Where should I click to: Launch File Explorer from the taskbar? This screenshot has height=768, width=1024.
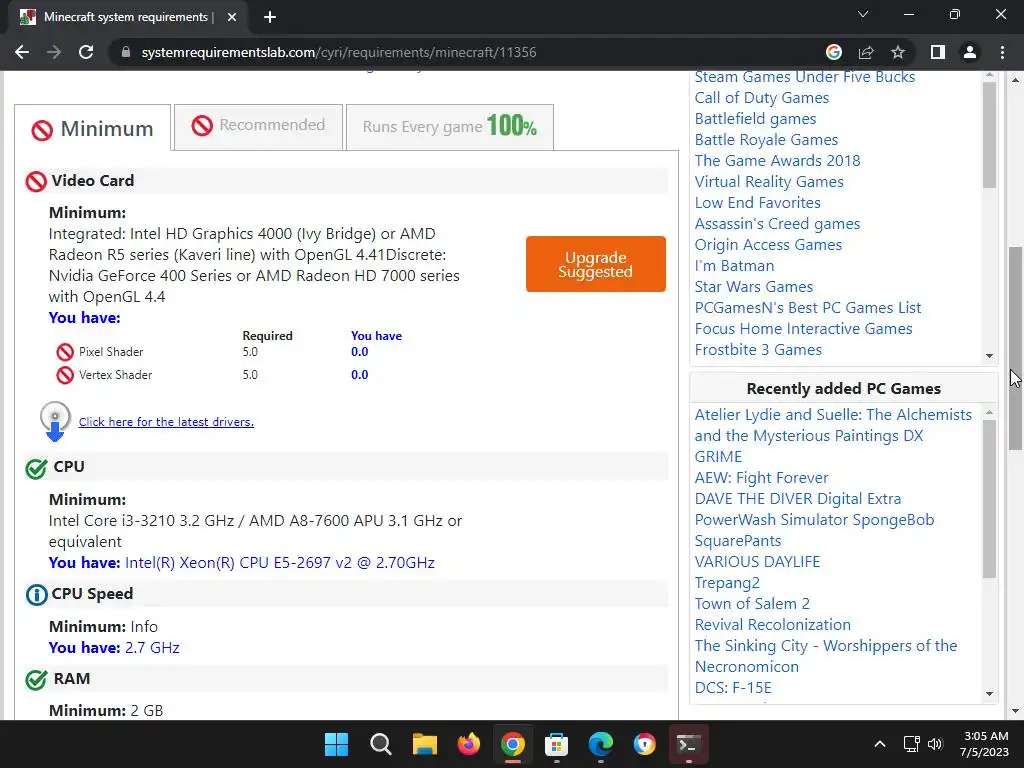coord(424,744)
